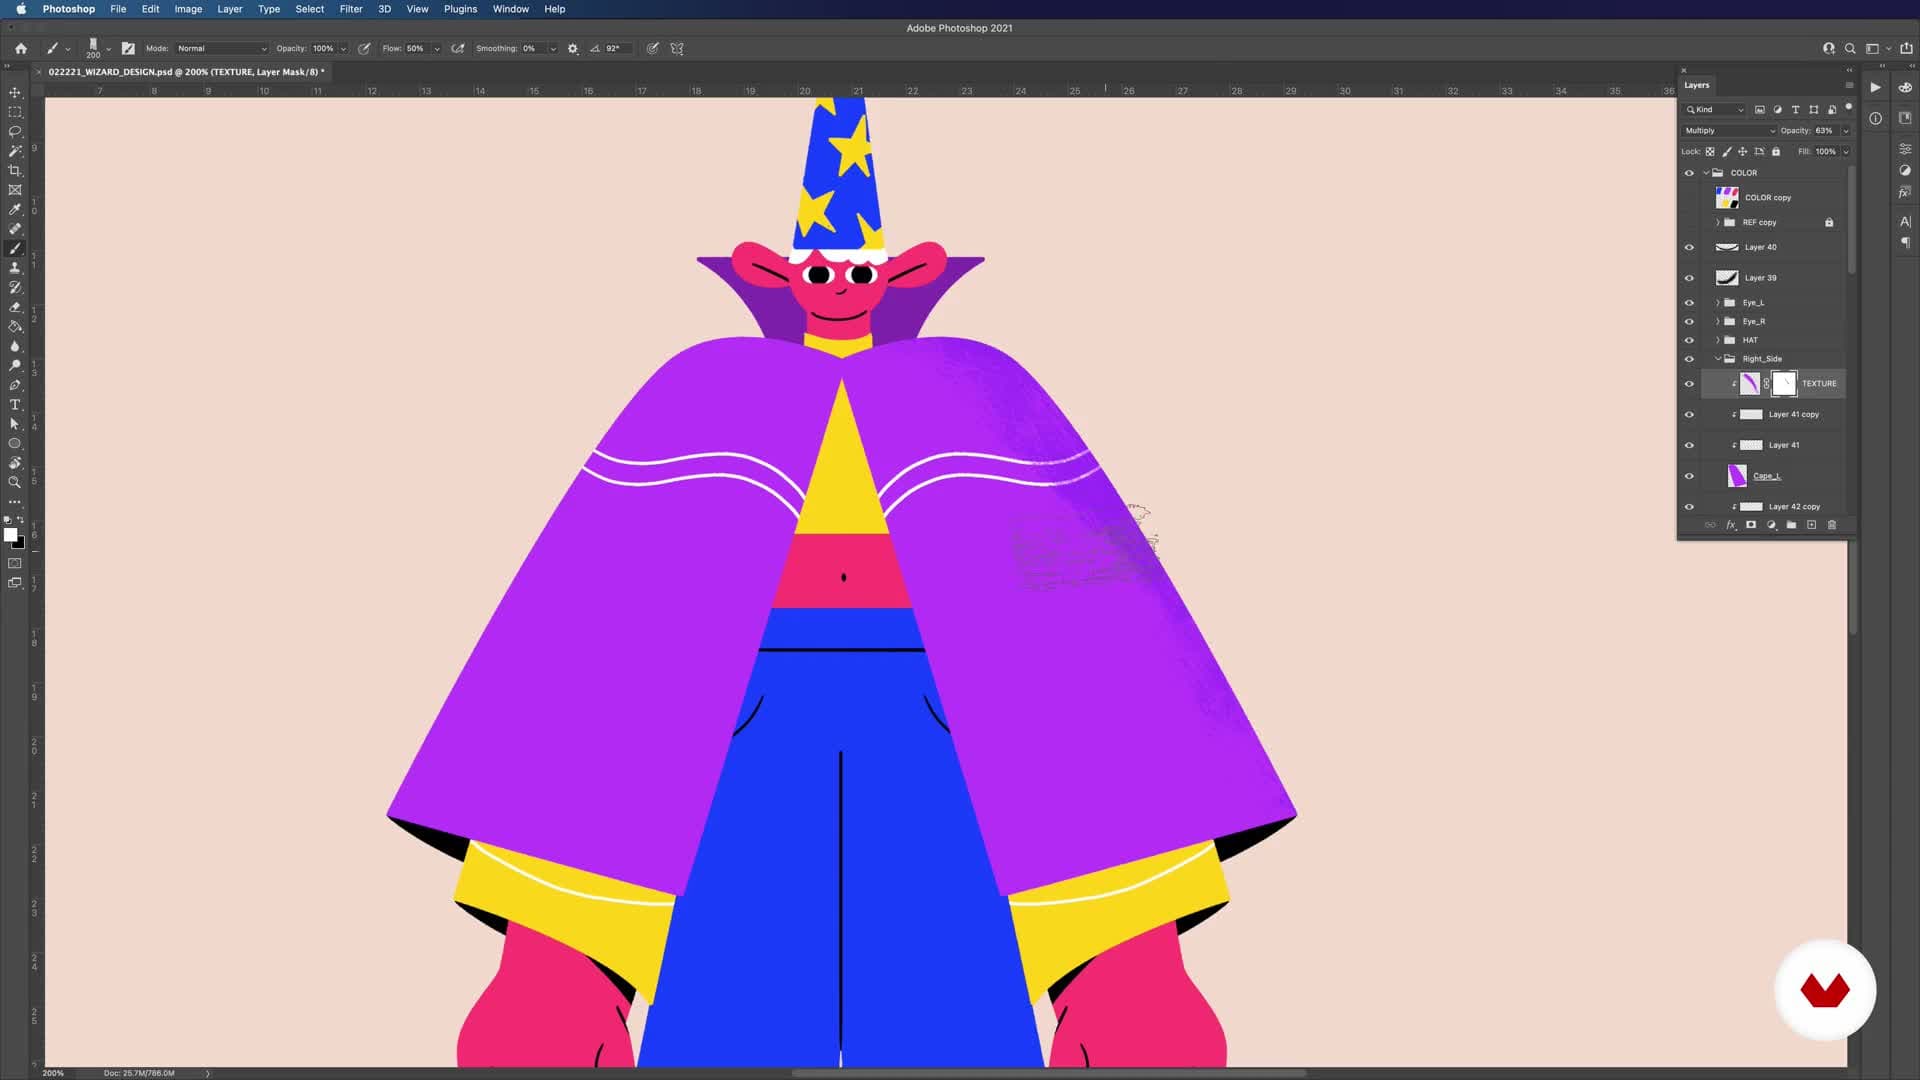Click the TEXTURE layer mask thumbnail
The height and width of the screenshot is (1080, 1920).
[x=1784, y=384]
